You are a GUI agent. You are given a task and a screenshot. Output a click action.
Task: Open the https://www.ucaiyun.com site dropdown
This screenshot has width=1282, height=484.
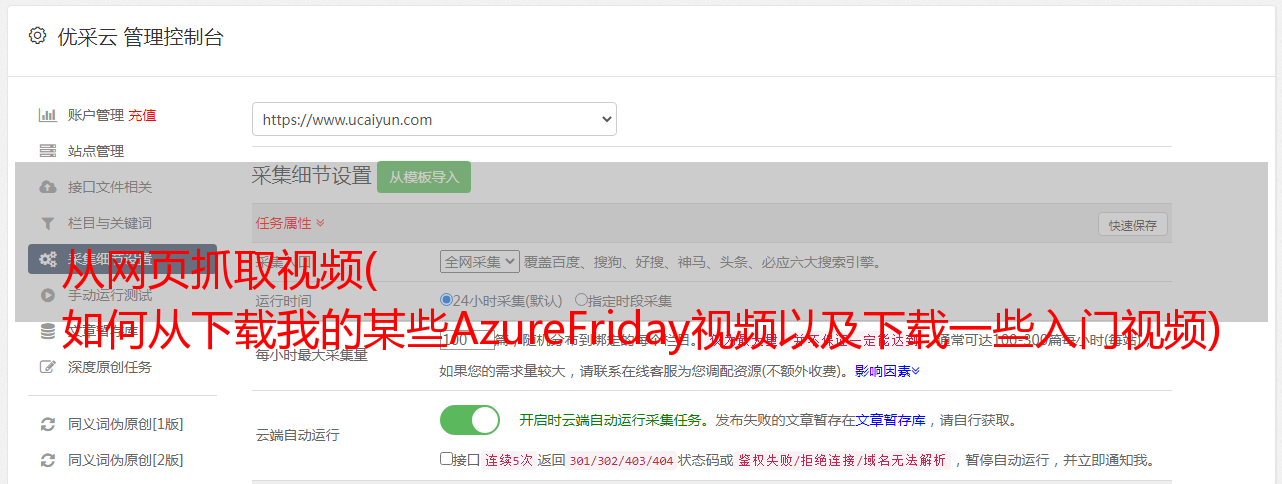(x=434, y=119)
